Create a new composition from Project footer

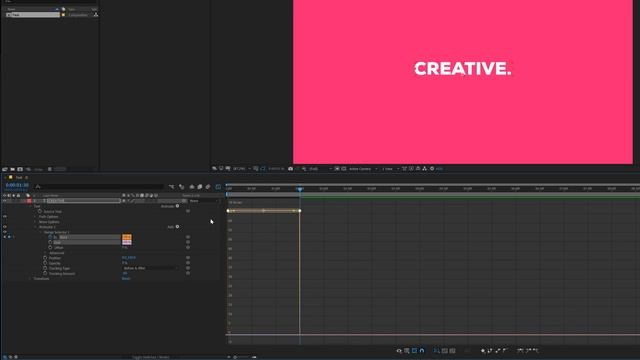coord(20,169)
